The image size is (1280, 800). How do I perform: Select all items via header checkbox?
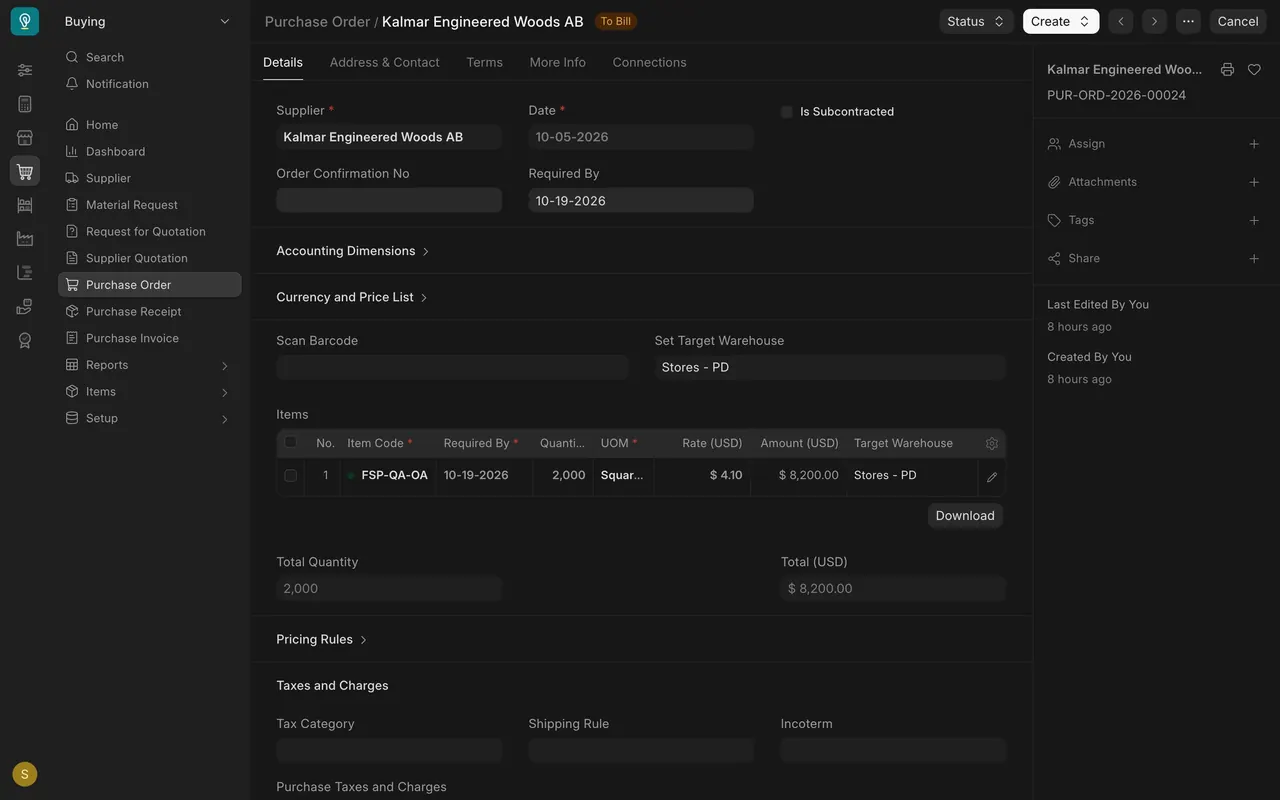click(291, 442)
